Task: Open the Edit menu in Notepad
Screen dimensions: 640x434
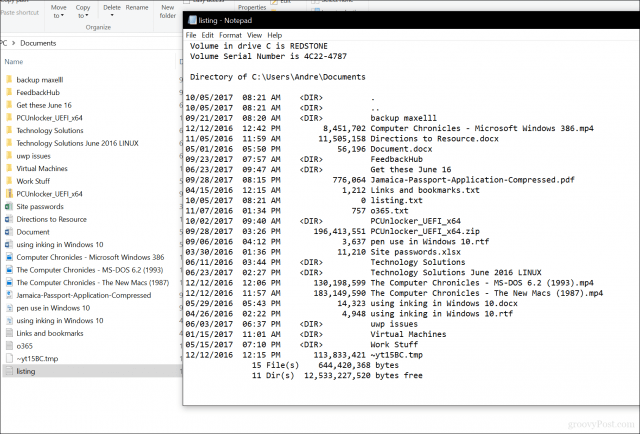Action: pyautogui.click(x=207, y=35)
